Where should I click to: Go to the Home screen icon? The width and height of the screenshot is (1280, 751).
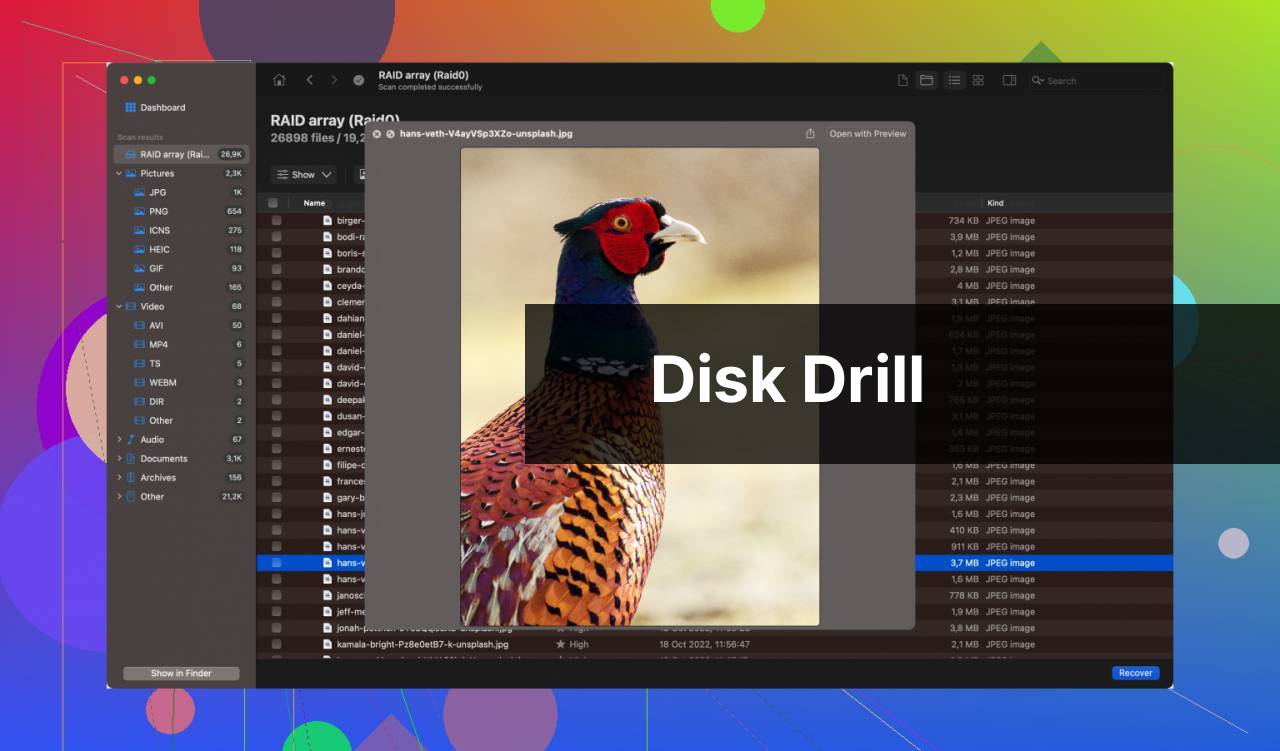[x=279, y=80]
